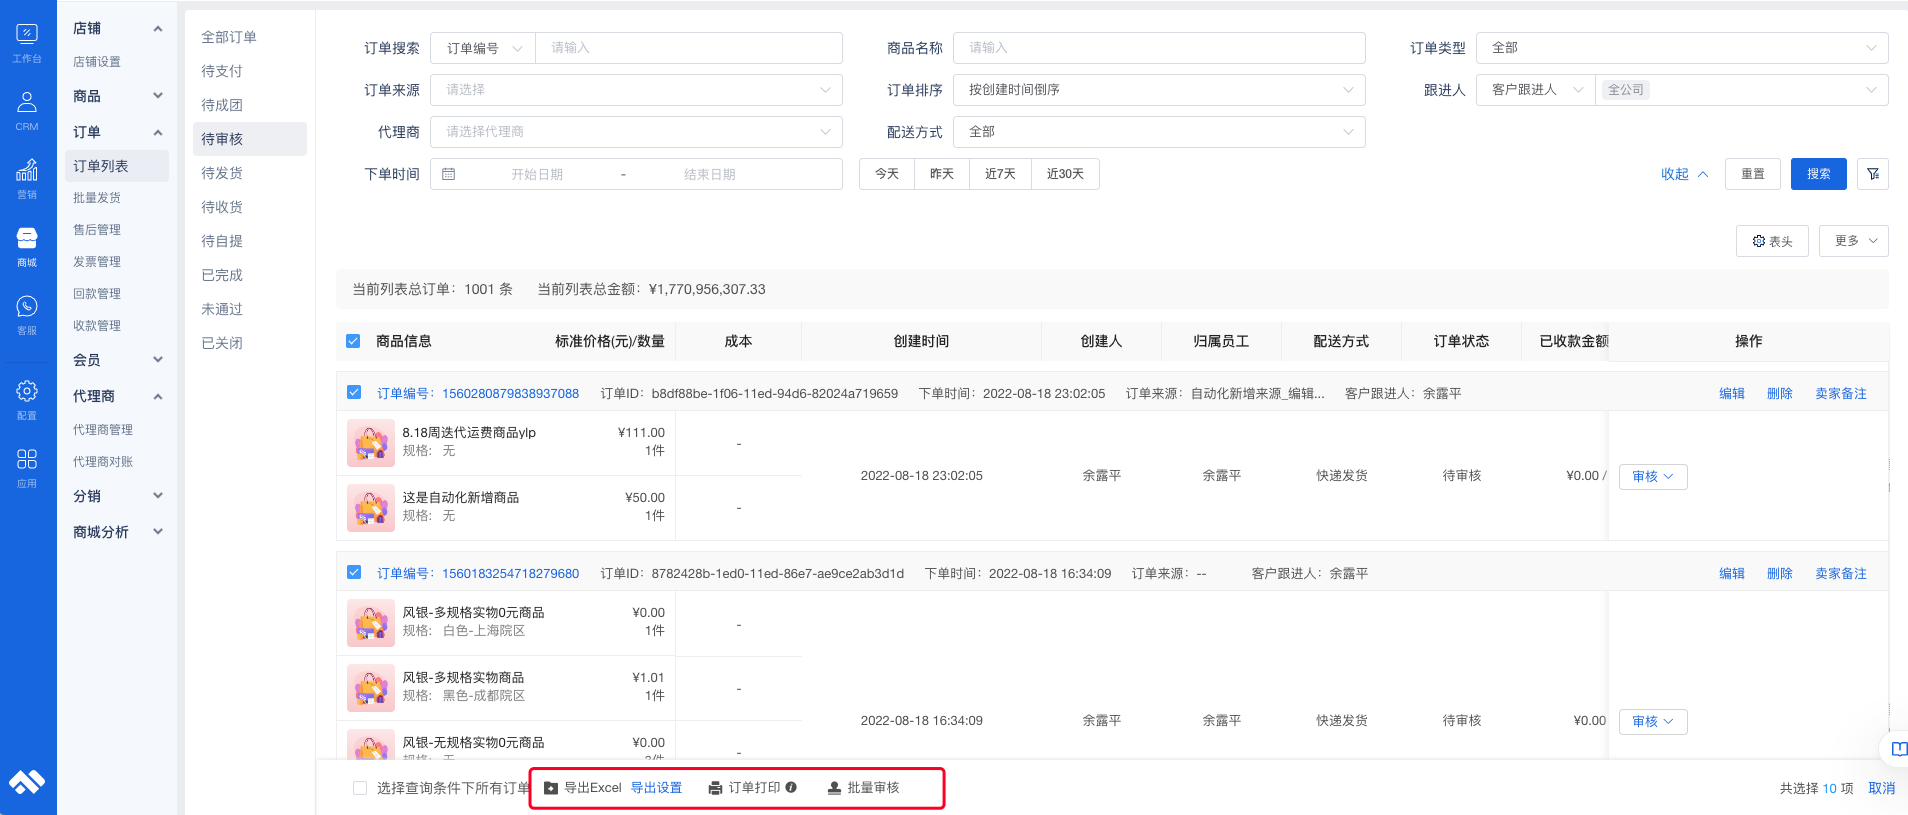This screenshot has height=815, width=1908.
Task: Click the 订单打印 printer option
Action: click(x=752, y=788)
